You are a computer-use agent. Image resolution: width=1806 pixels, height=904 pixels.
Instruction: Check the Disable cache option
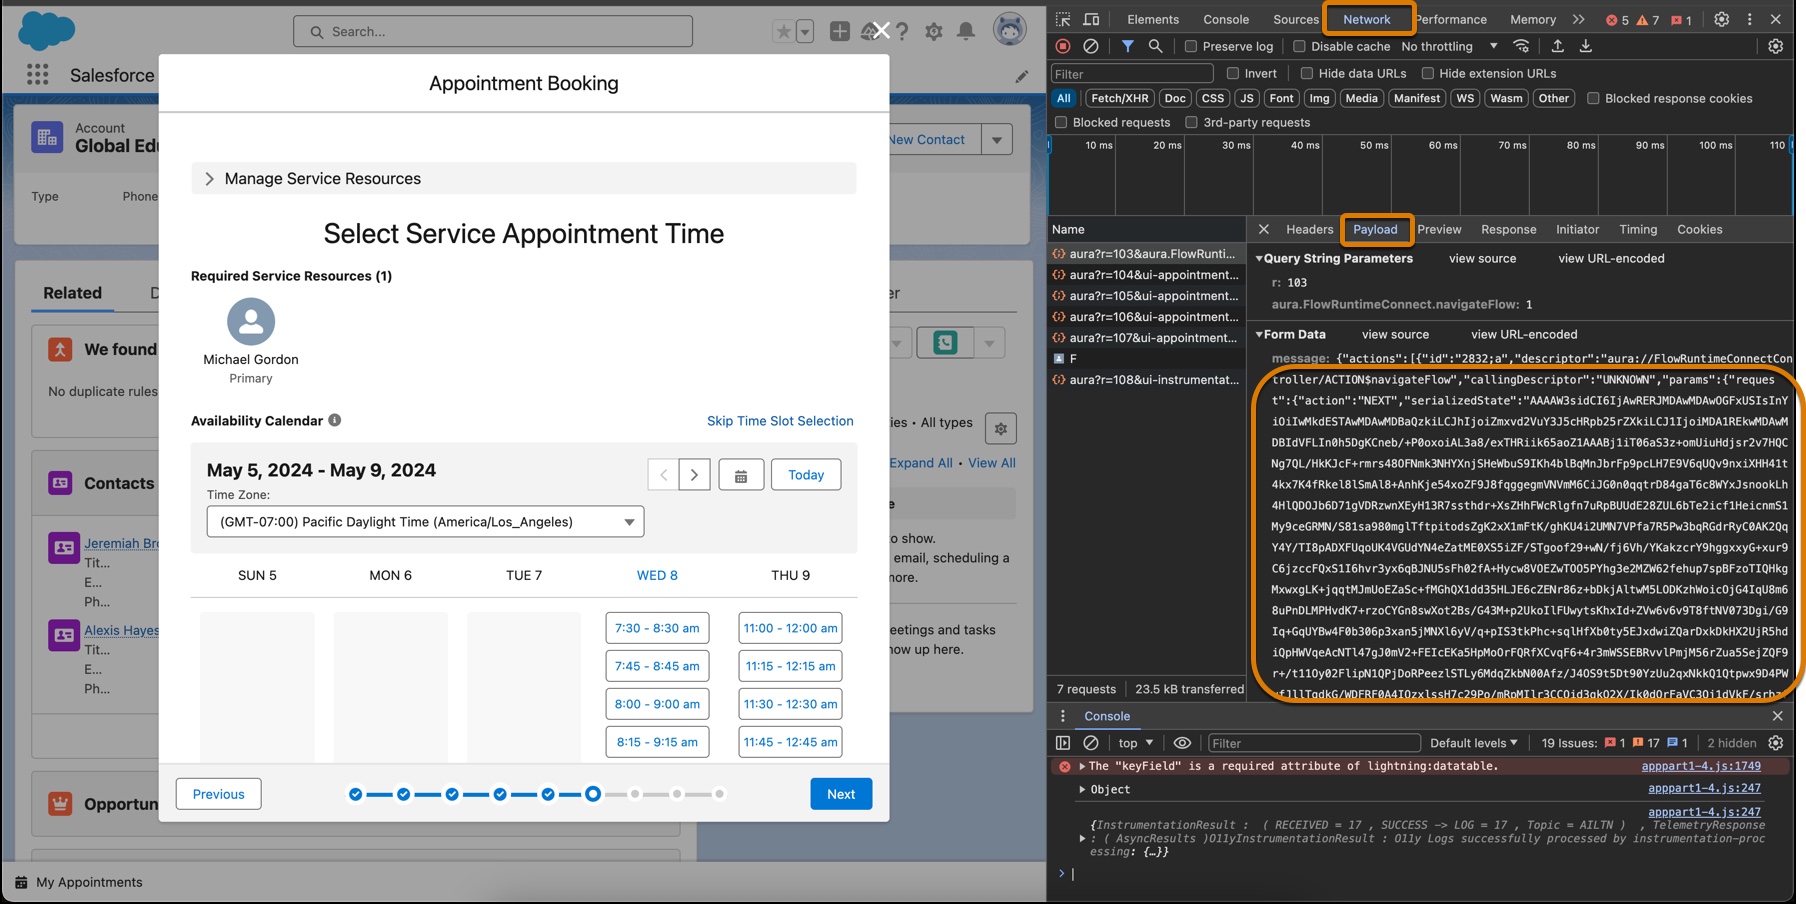(x=1298, y=46)
